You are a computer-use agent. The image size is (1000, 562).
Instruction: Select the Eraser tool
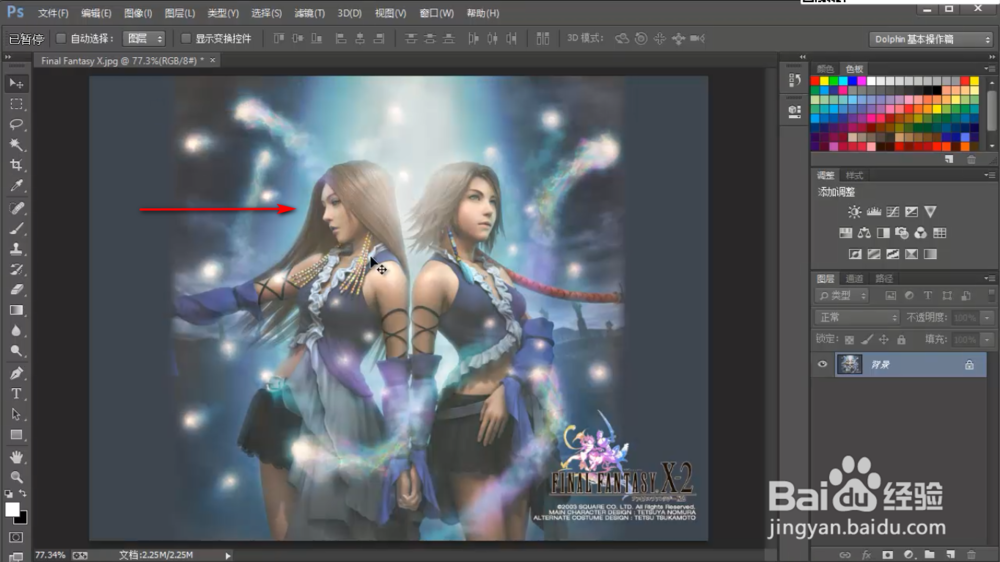(17, 290)
